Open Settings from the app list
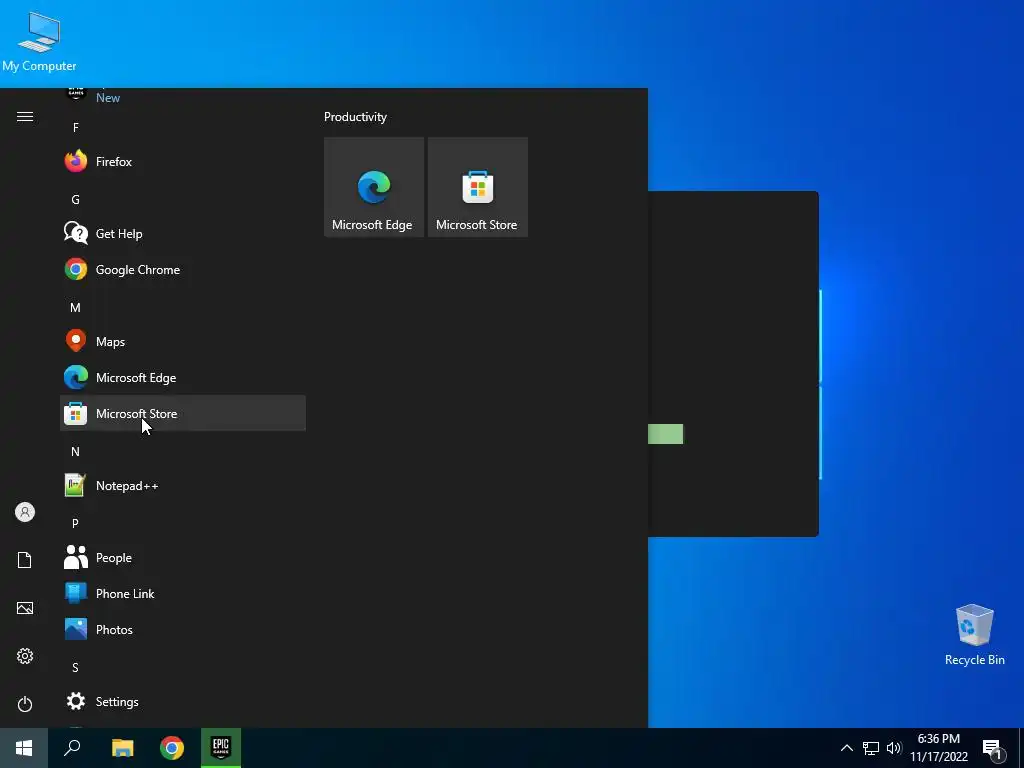This screenshot has height=768, width=1024. coord(183,701)
